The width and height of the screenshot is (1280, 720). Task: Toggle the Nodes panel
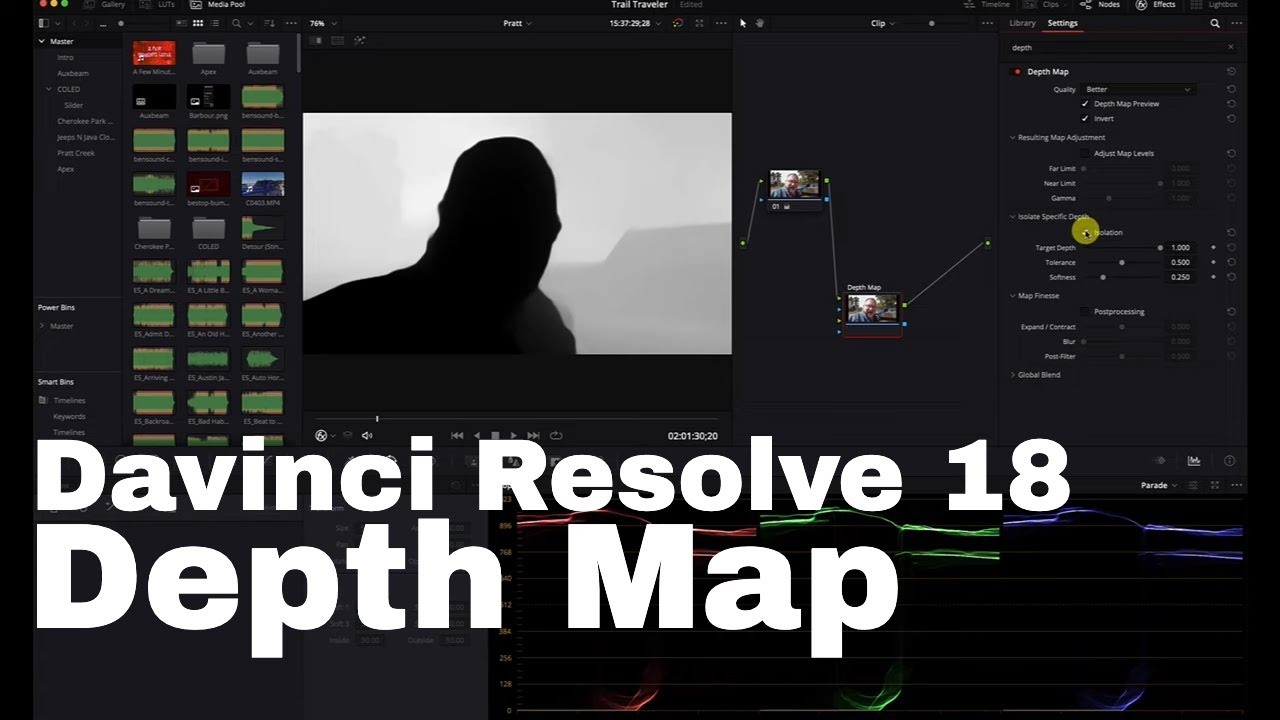[1100, 5]
